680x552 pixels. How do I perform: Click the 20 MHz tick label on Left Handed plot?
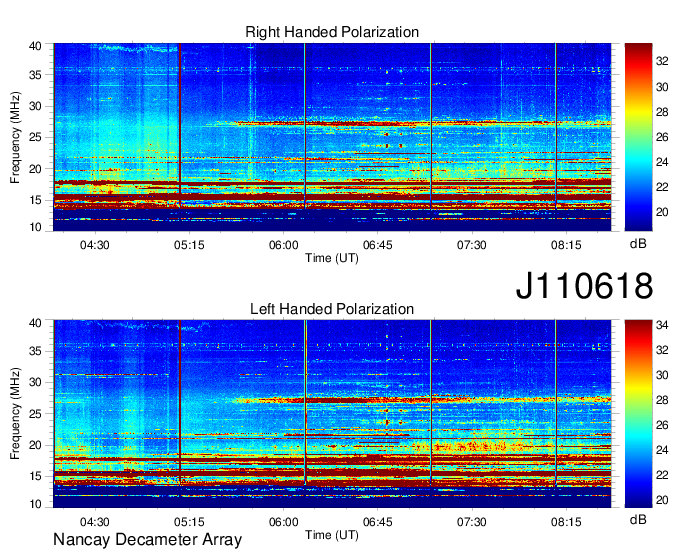pos(36,445)
